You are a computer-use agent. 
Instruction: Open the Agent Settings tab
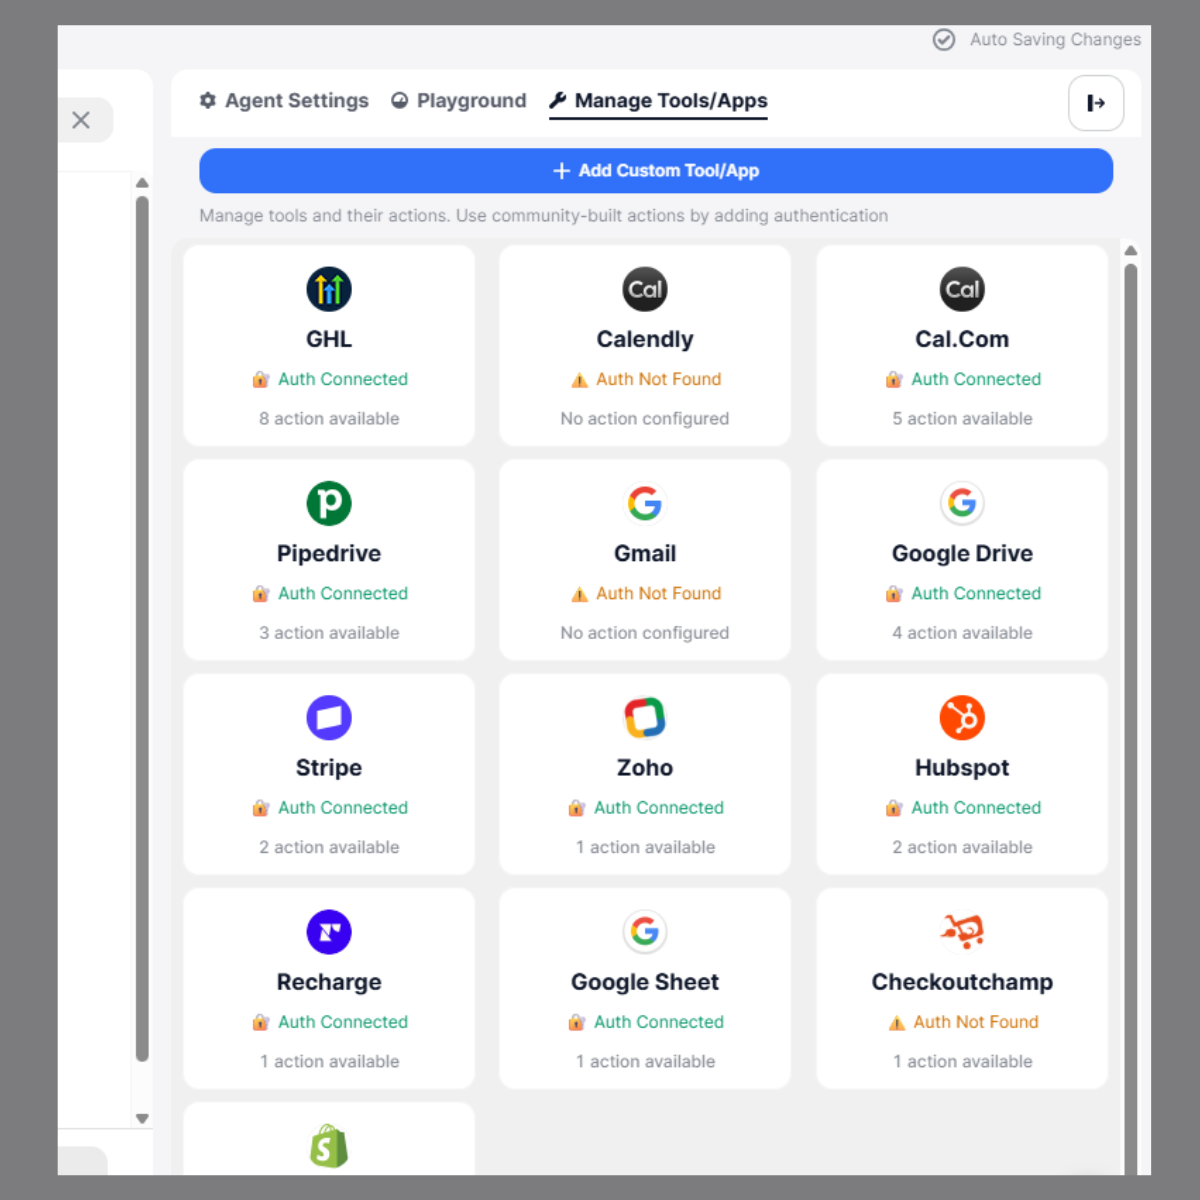283,100
